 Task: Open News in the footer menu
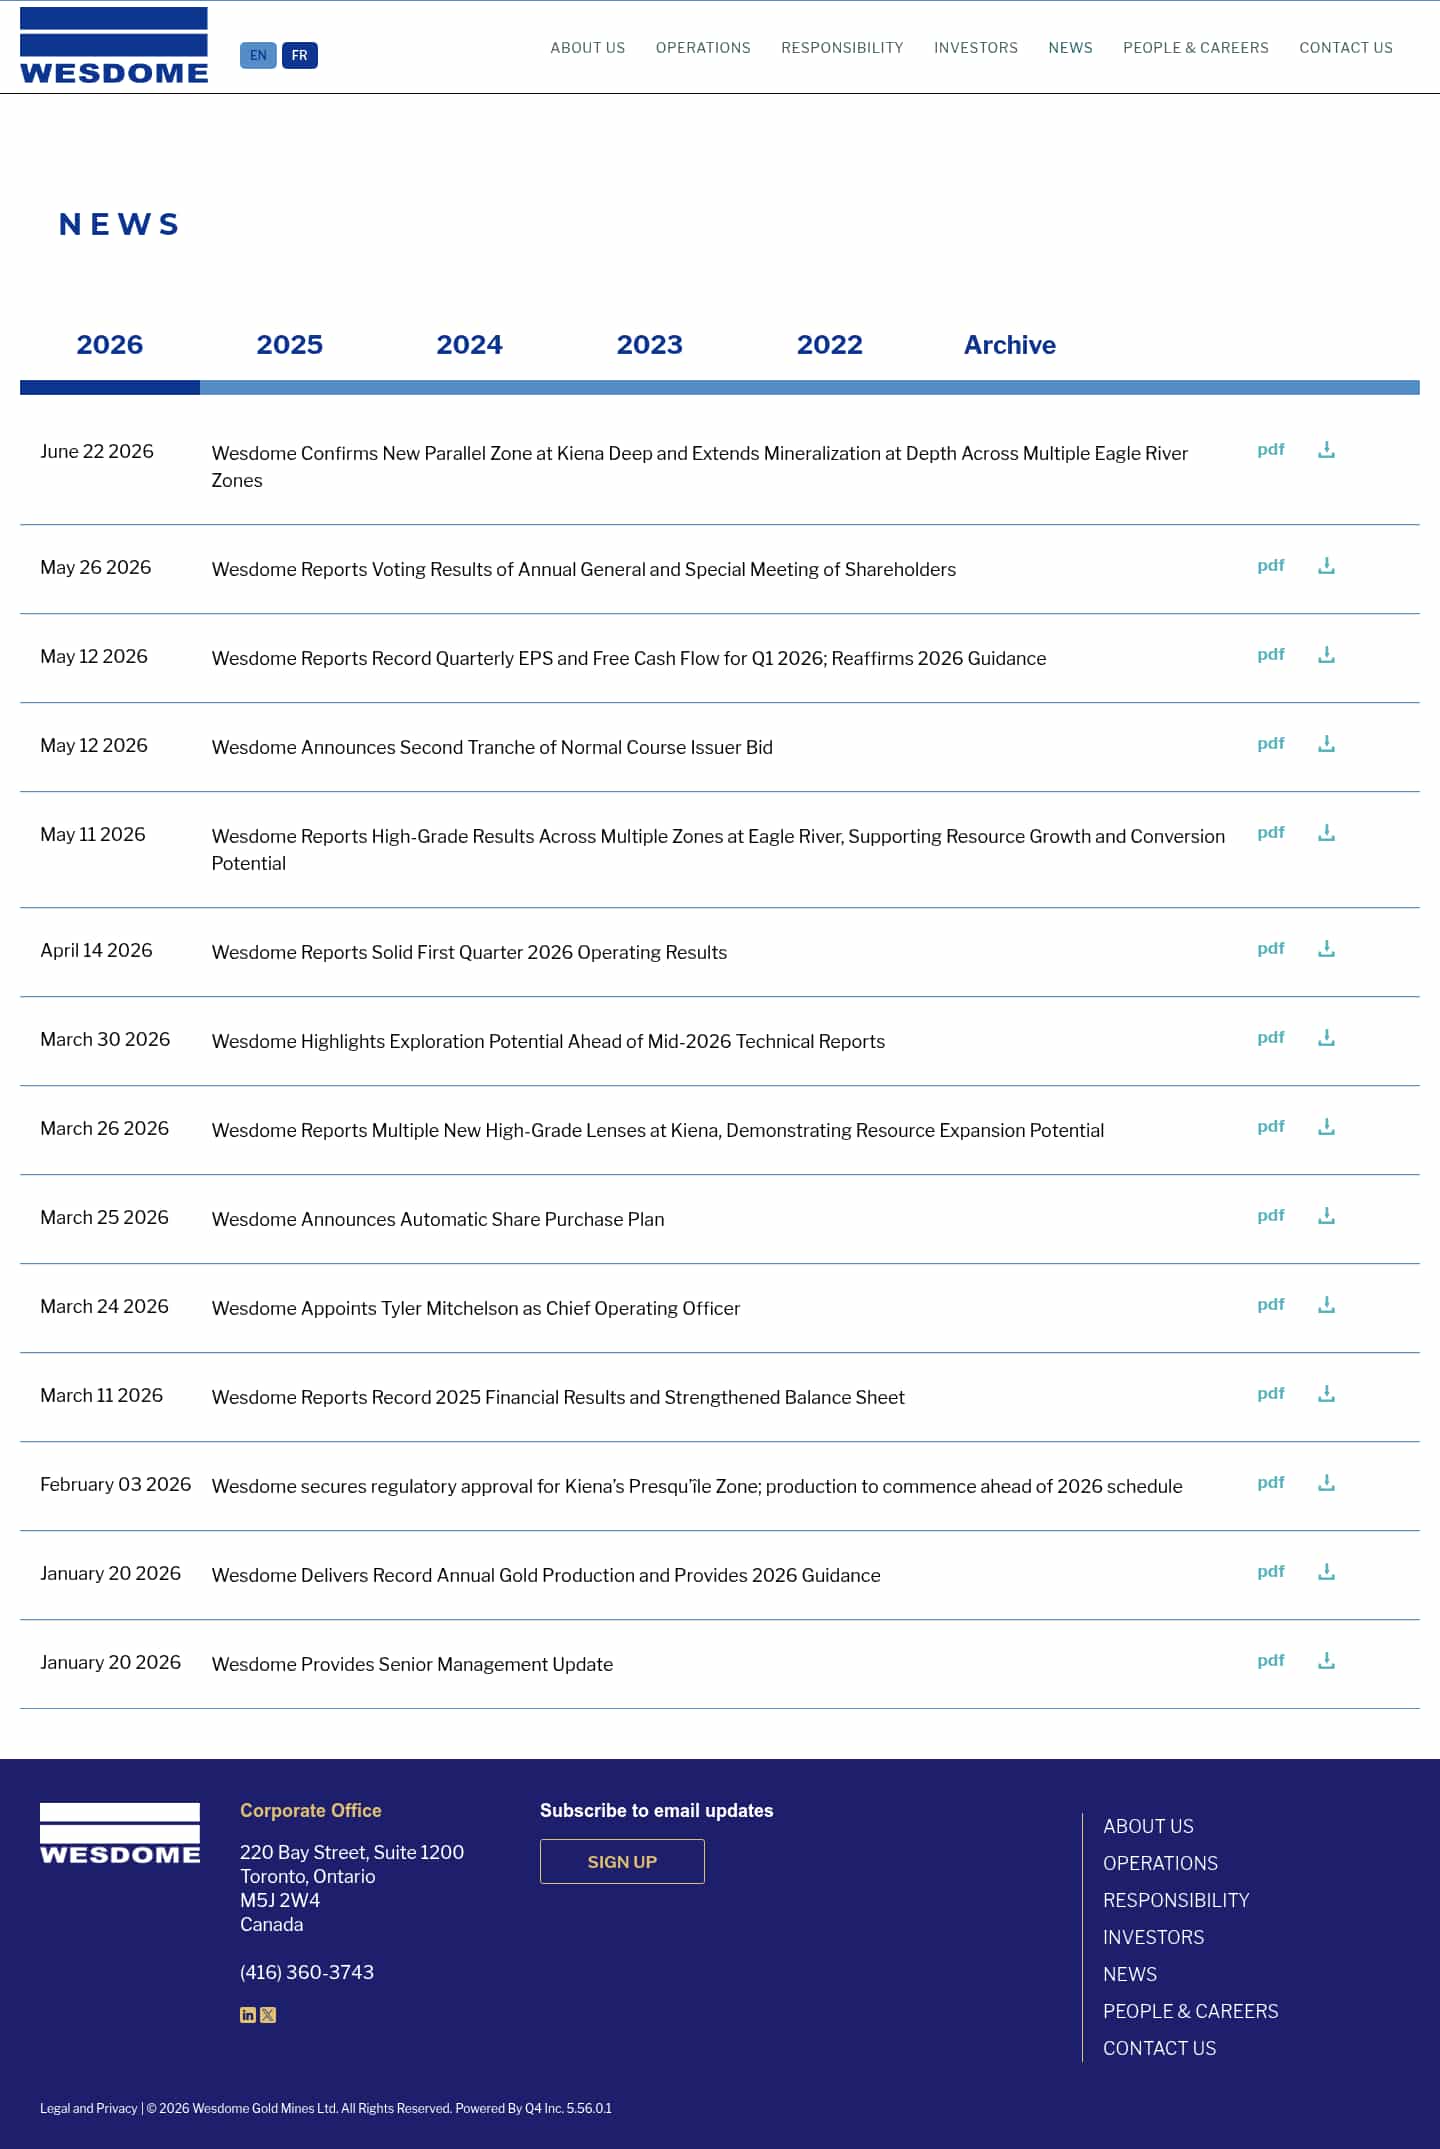[1130, 1974]
